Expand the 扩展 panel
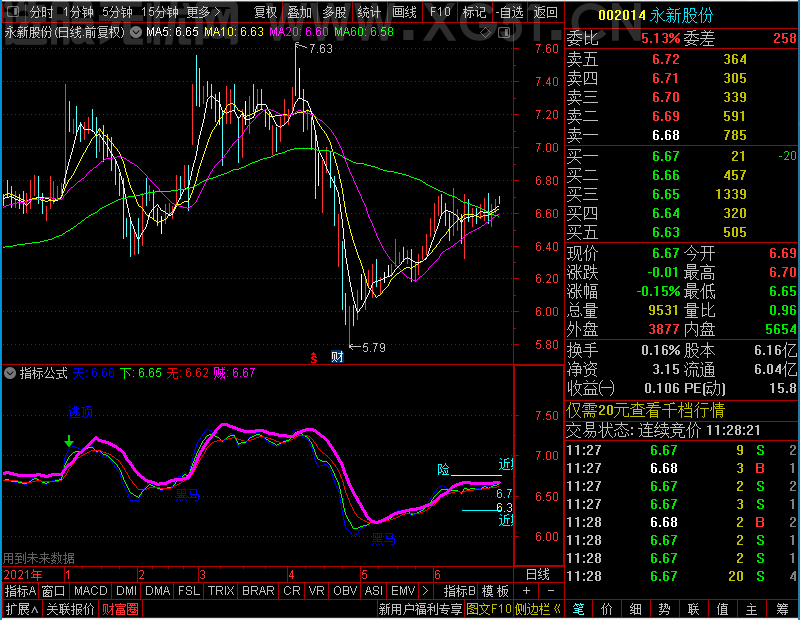Screen dimensions: 800x620 (x=21, y=609)
